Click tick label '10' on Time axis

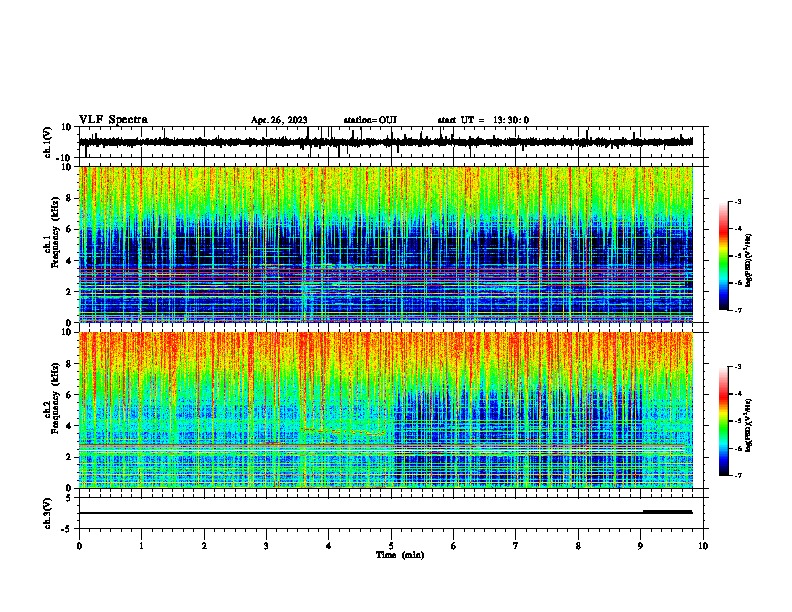click(x=703, y=546)
